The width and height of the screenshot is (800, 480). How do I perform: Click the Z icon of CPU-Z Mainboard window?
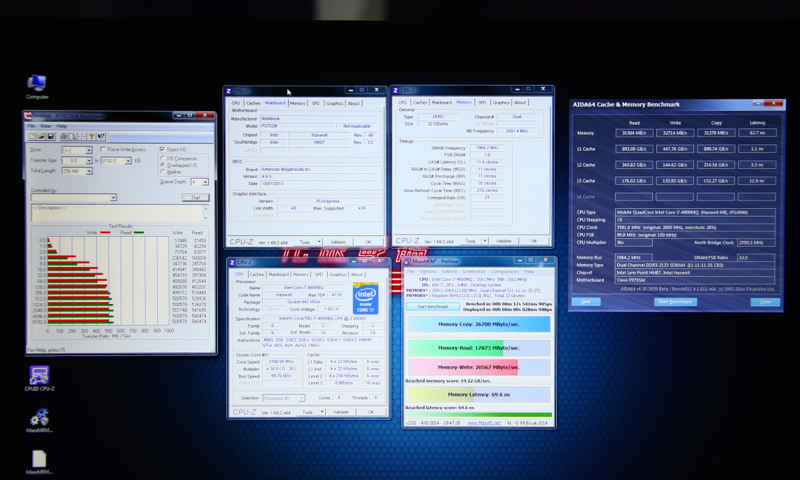229,91
